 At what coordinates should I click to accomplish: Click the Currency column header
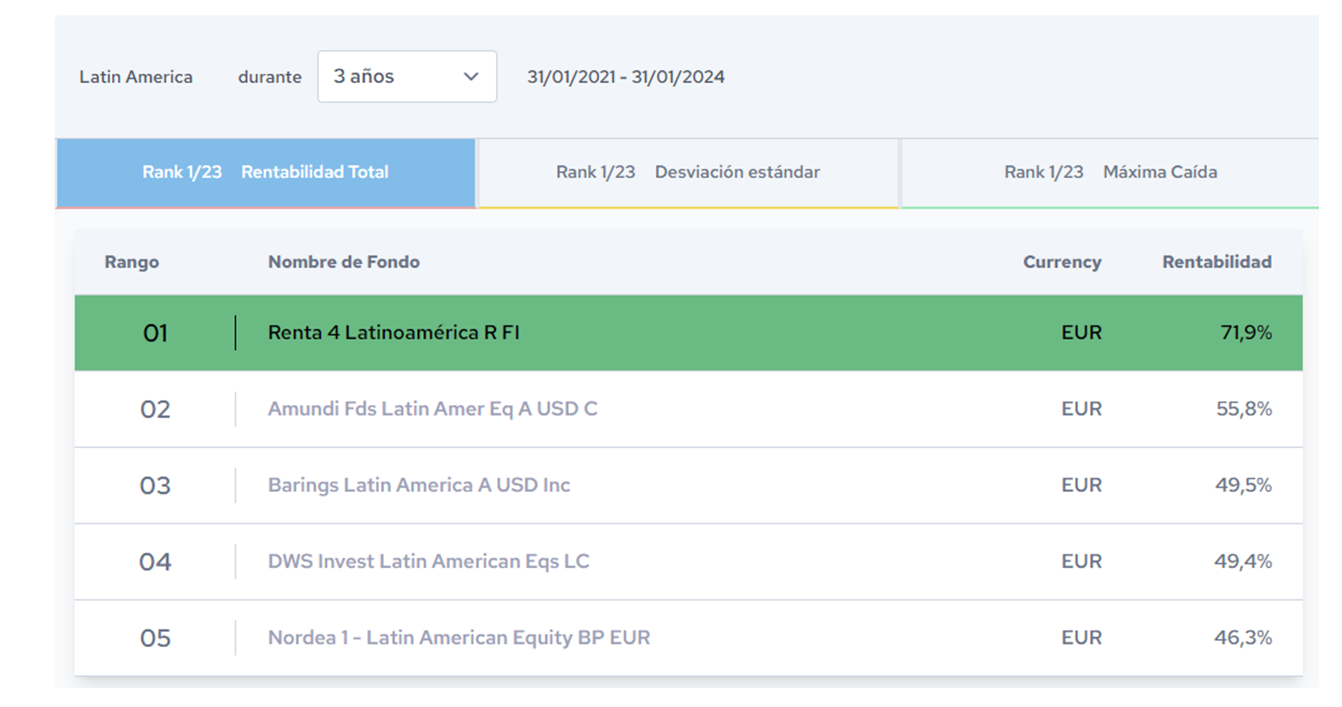point(1061,262)
